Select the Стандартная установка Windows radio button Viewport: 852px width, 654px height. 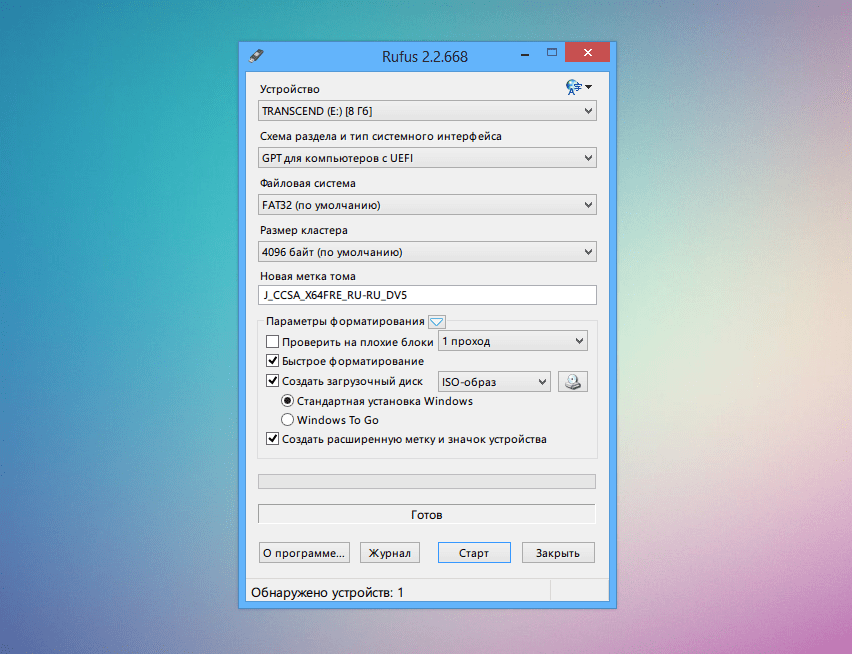click(288, 401)
